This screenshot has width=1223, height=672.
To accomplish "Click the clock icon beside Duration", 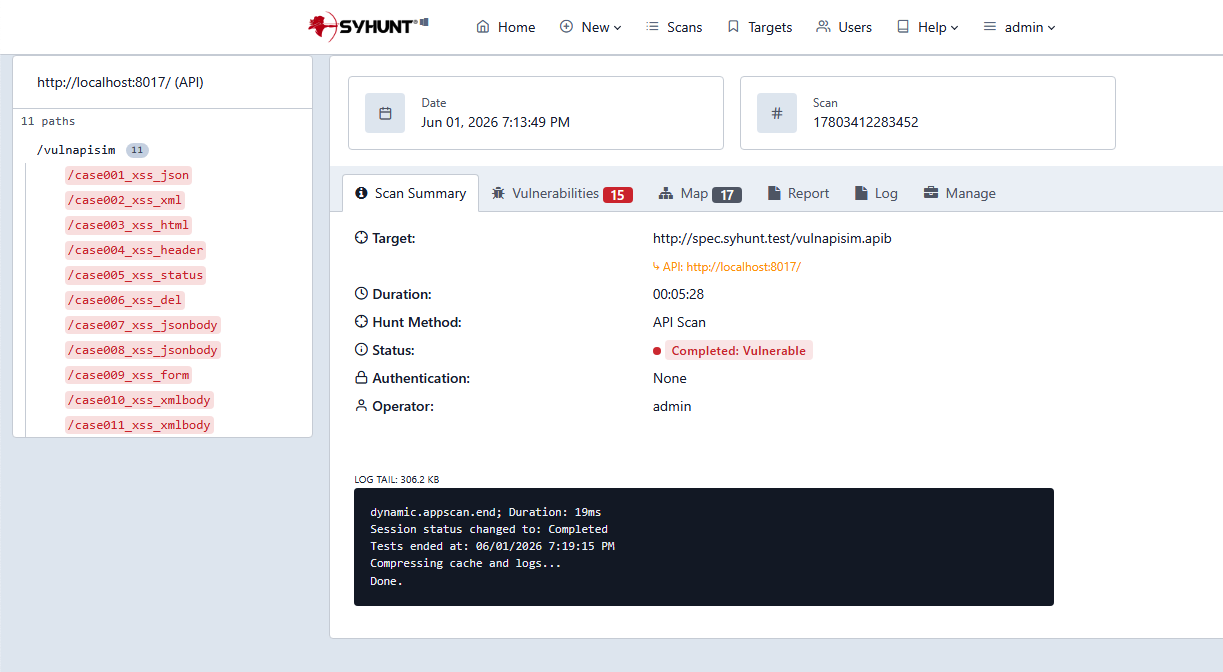I will coord(361,294).
